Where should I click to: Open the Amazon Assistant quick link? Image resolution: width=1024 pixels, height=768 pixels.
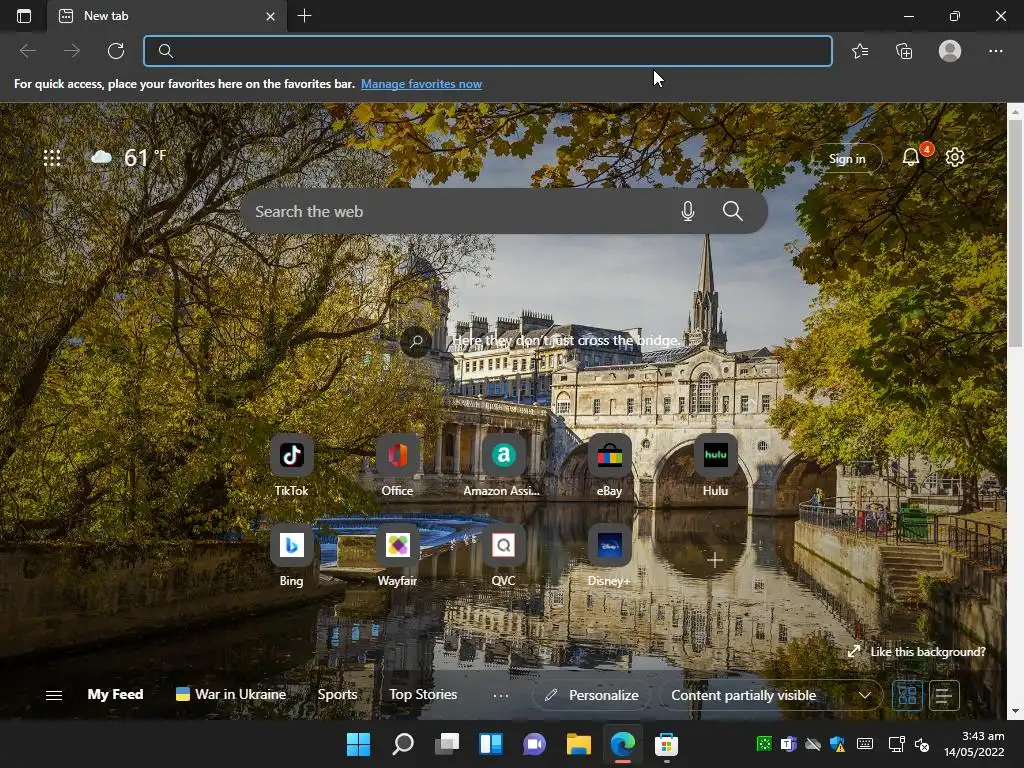tap(503, 465)
